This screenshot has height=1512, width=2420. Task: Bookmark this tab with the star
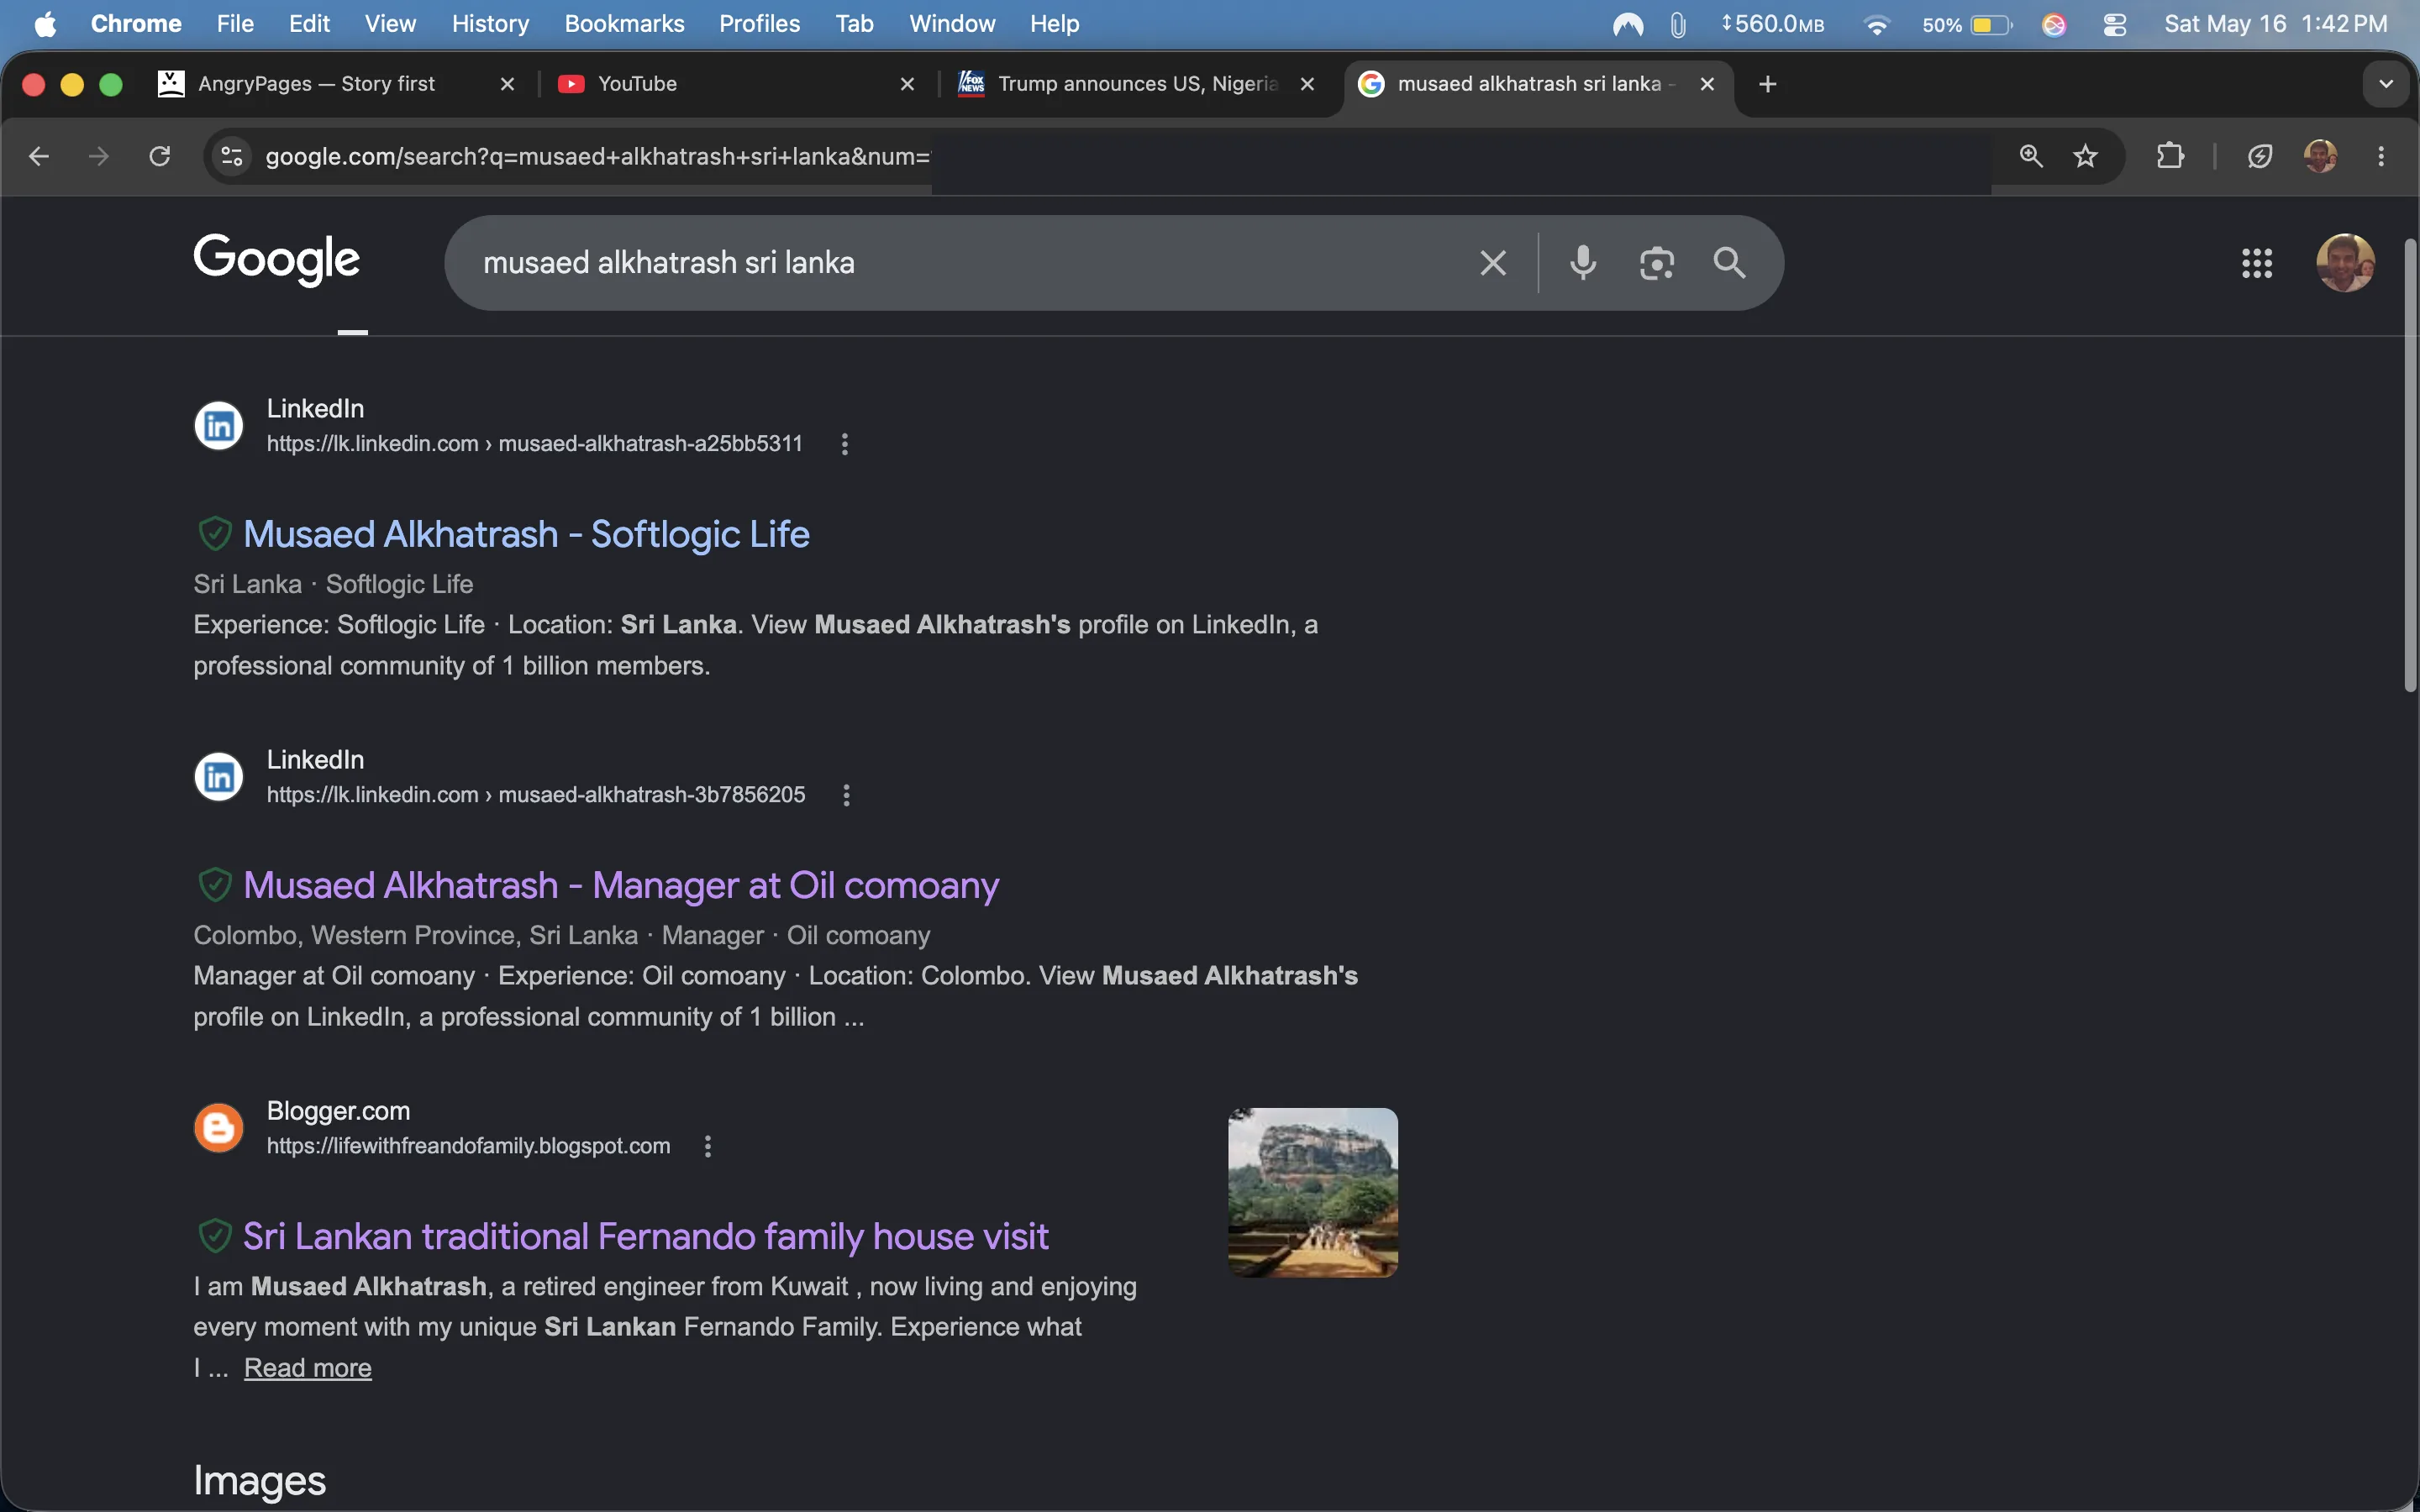[x=2086, y=156]
